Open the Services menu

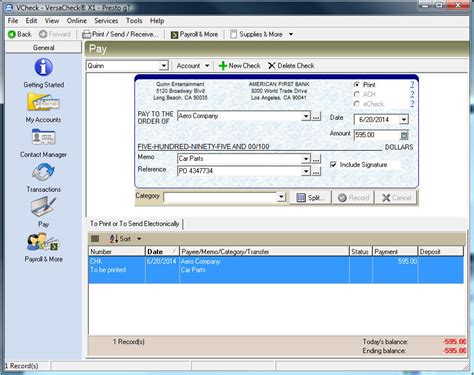106,21
